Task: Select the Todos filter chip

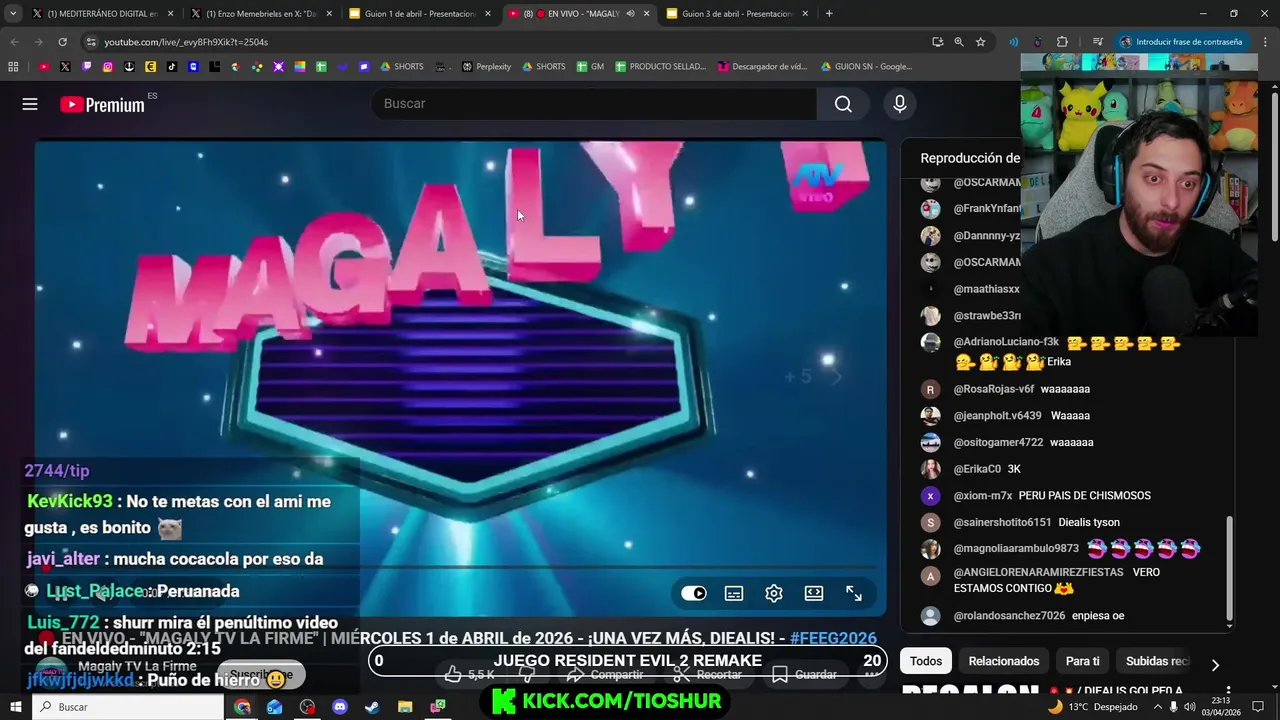Action: [x=926, y=661]
